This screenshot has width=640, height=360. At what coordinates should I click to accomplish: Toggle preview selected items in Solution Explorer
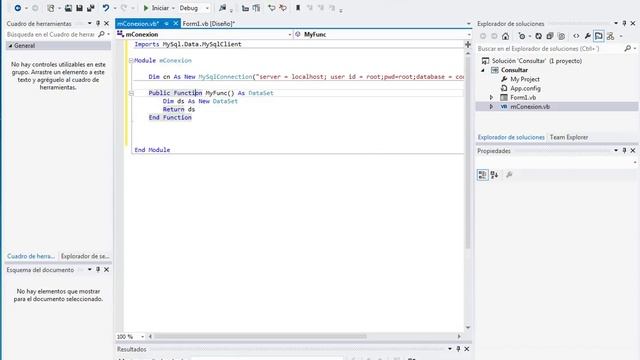tap(599, 36)
